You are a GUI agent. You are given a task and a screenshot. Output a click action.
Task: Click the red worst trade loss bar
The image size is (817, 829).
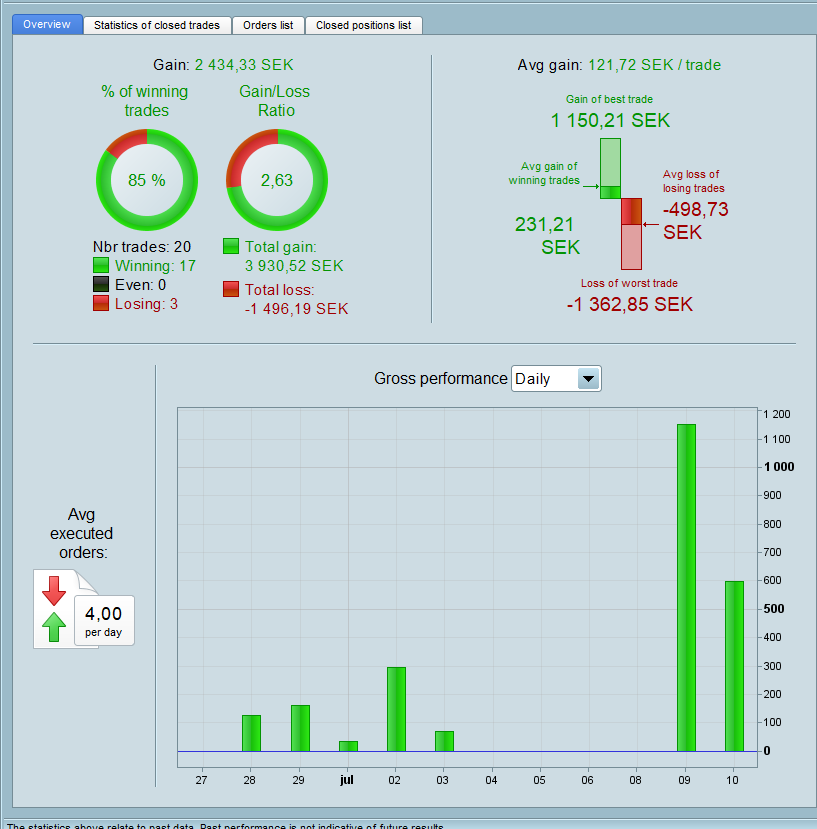[x=631, y=234]
